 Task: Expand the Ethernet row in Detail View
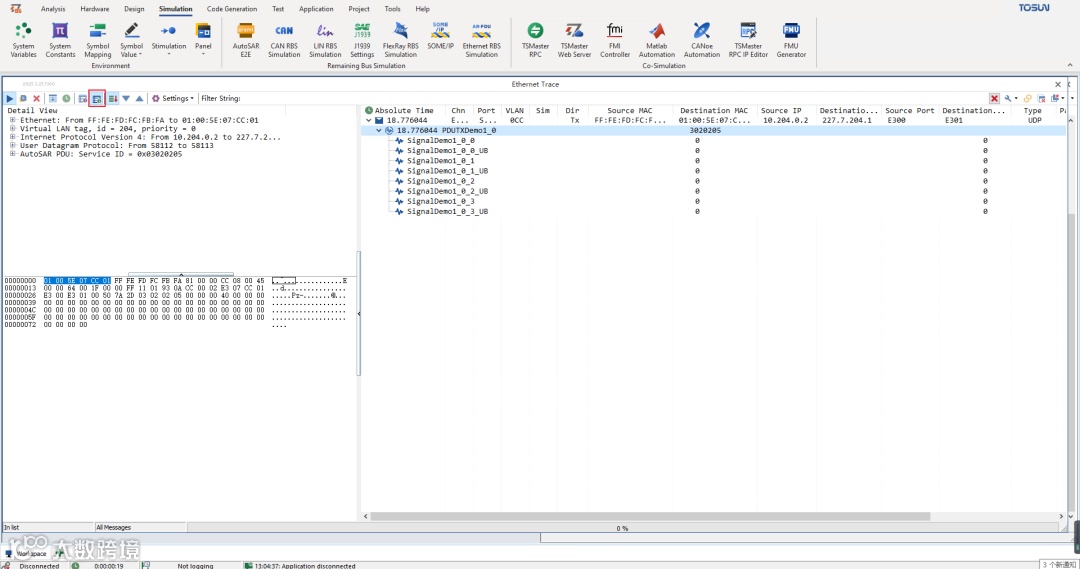click(x=12, y=120)
